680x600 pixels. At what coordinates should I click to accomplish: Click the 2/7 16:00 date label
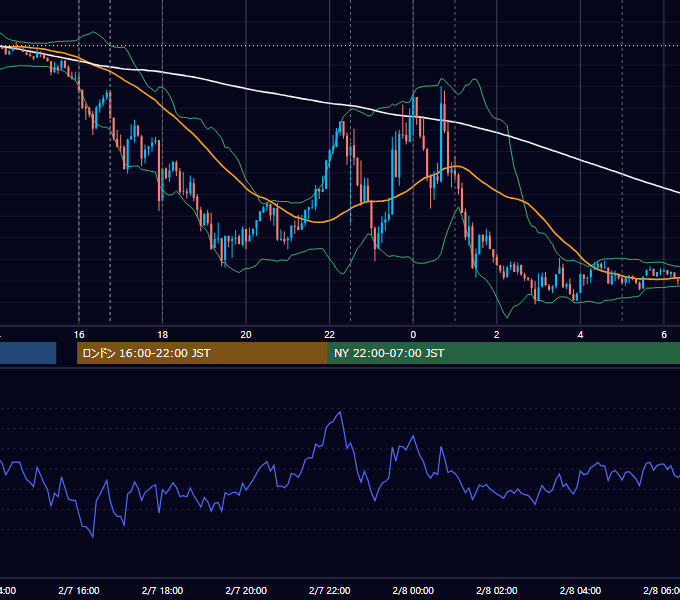pyautogui.click(x=79, y=590)
